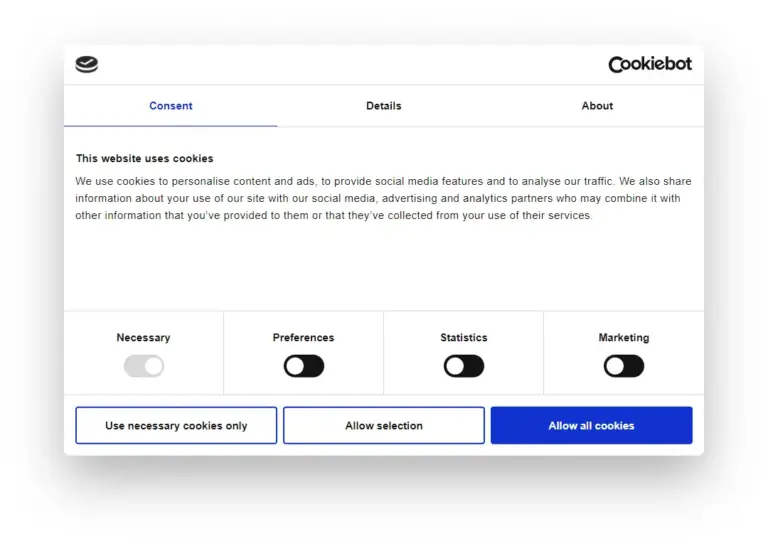Viewport: 768px width, 546px height.
Task: Turn on the Statistics cookies switch
Action: coord(464,366)
